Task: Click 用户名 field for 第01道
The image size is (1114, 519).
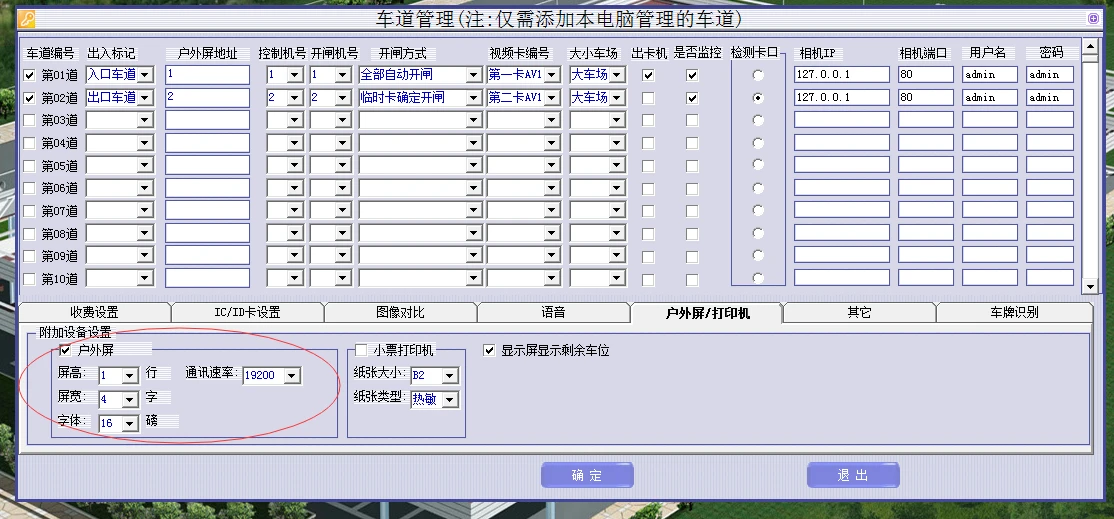Action: [x=990, y=75]
